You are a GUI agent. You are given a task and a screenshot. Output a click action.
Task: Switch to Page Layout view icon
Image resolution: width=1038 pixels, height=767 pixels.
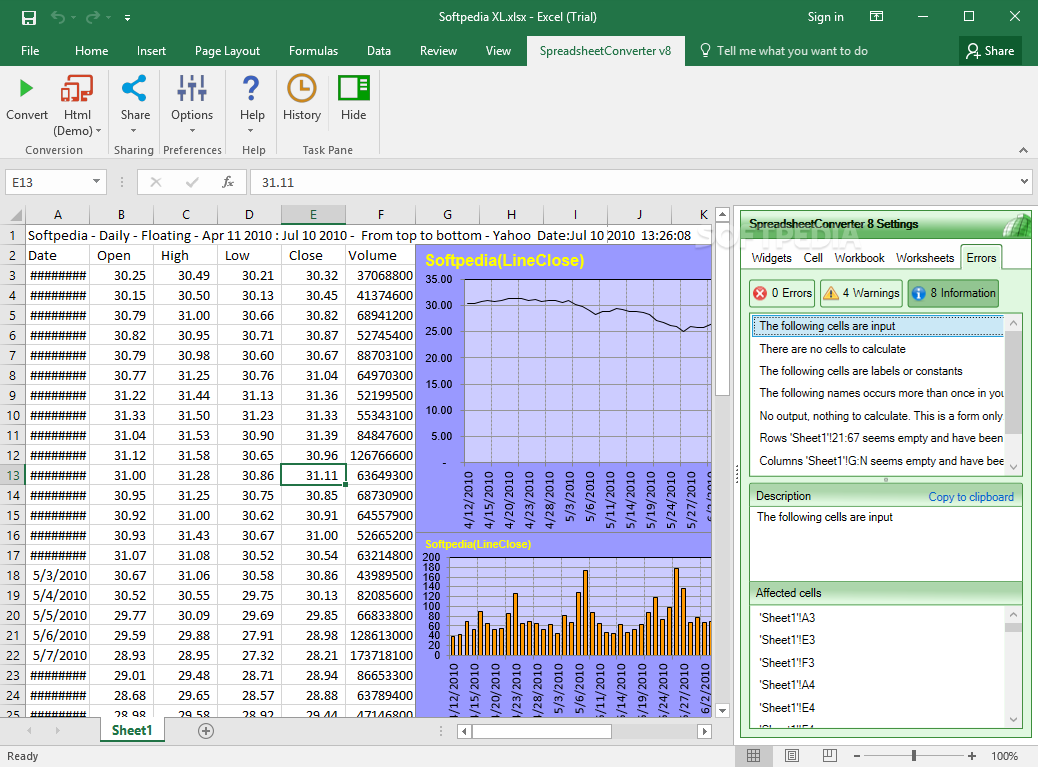pyautogui.click(x=792, y=756)
